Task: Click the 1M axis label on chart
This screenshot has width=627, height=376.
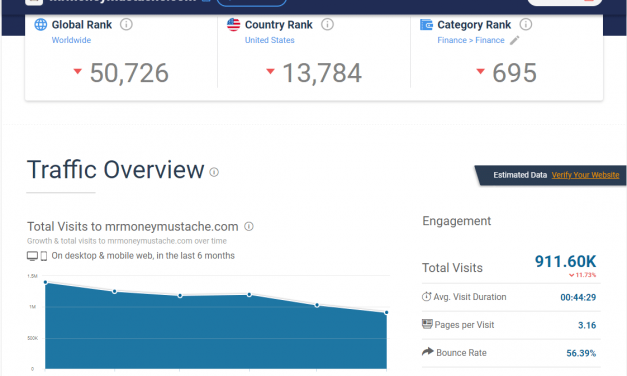Action: click(32, 307)
